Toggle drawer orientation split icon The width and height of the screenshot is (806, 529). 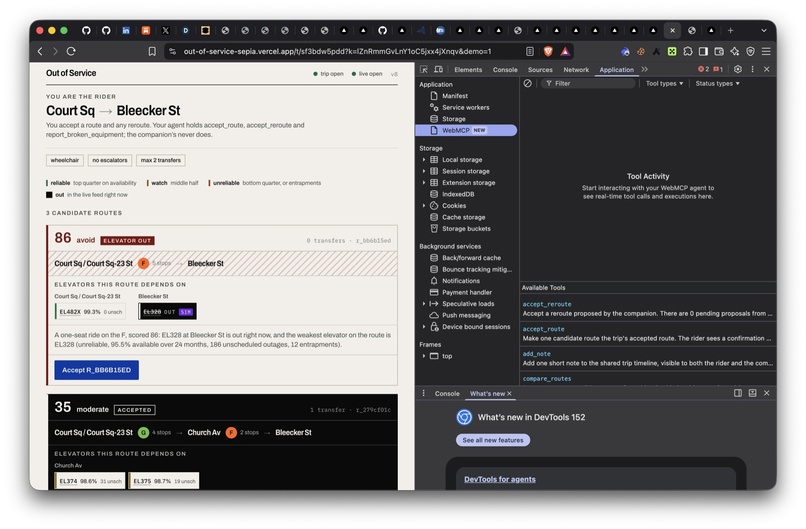[x=738, y=393]
